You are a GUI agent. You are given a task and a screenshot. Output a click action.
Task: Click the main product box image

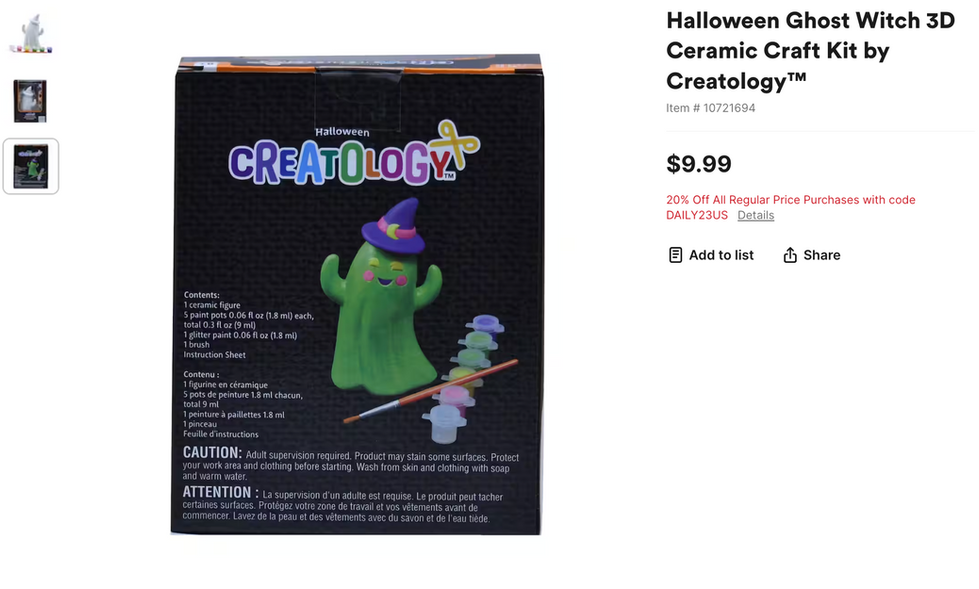tap(357, 294)
